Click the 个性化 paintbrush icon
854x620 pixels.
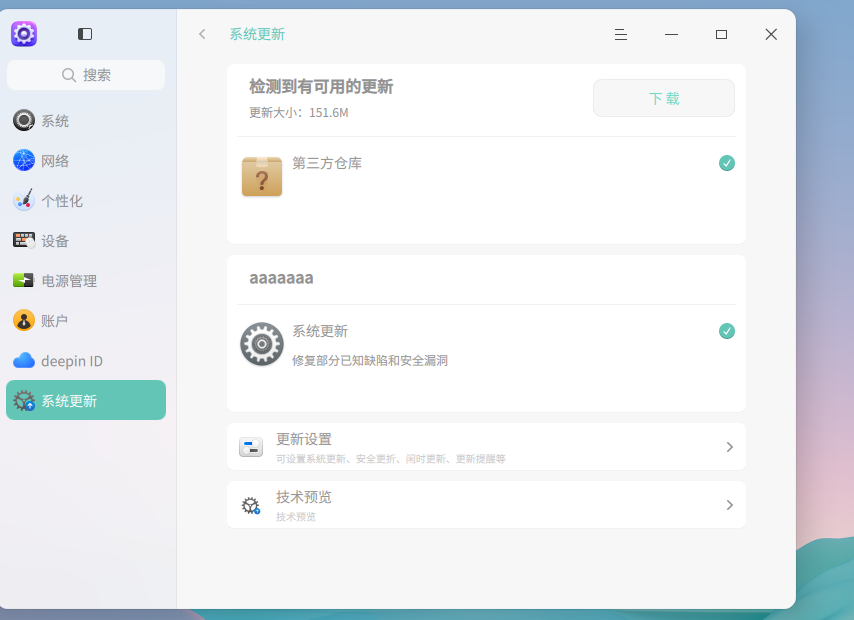[x=24, y=200]
